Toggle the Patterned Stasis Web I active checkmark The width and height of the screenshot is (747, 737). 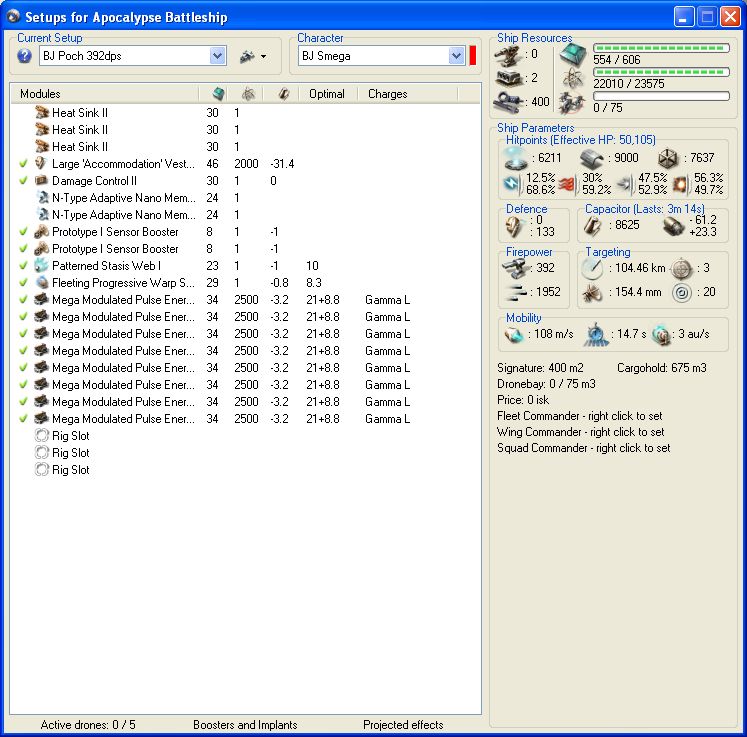point(23,266)
